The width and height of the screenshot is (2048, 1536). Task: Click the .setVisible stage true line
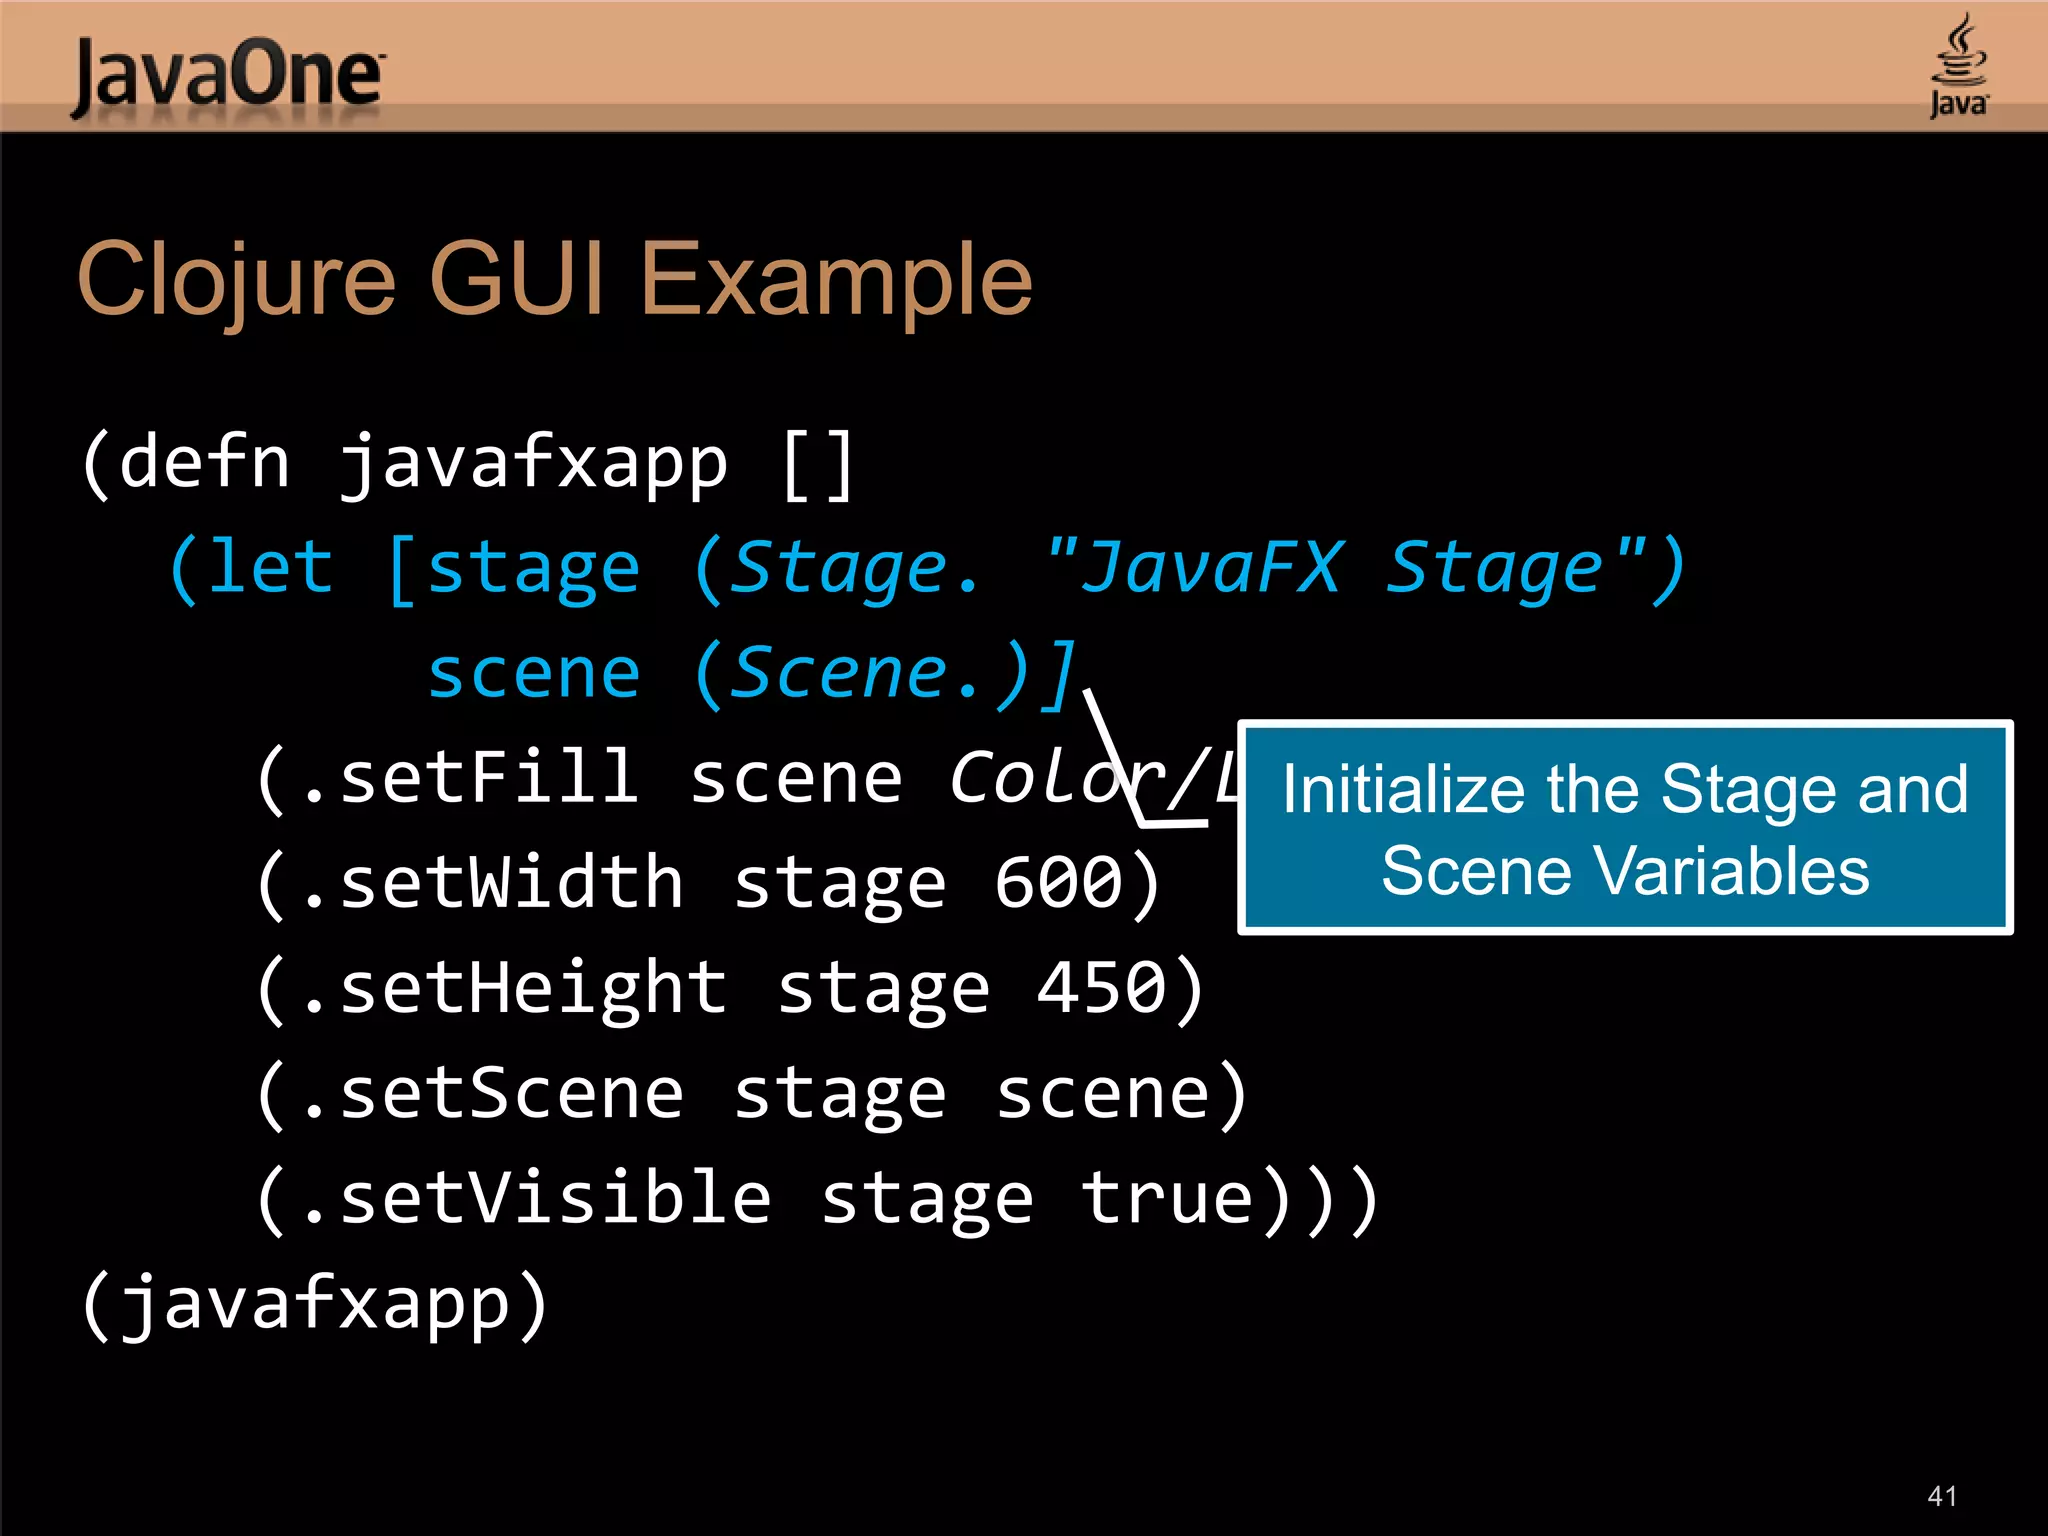[x=818, y=1200]
